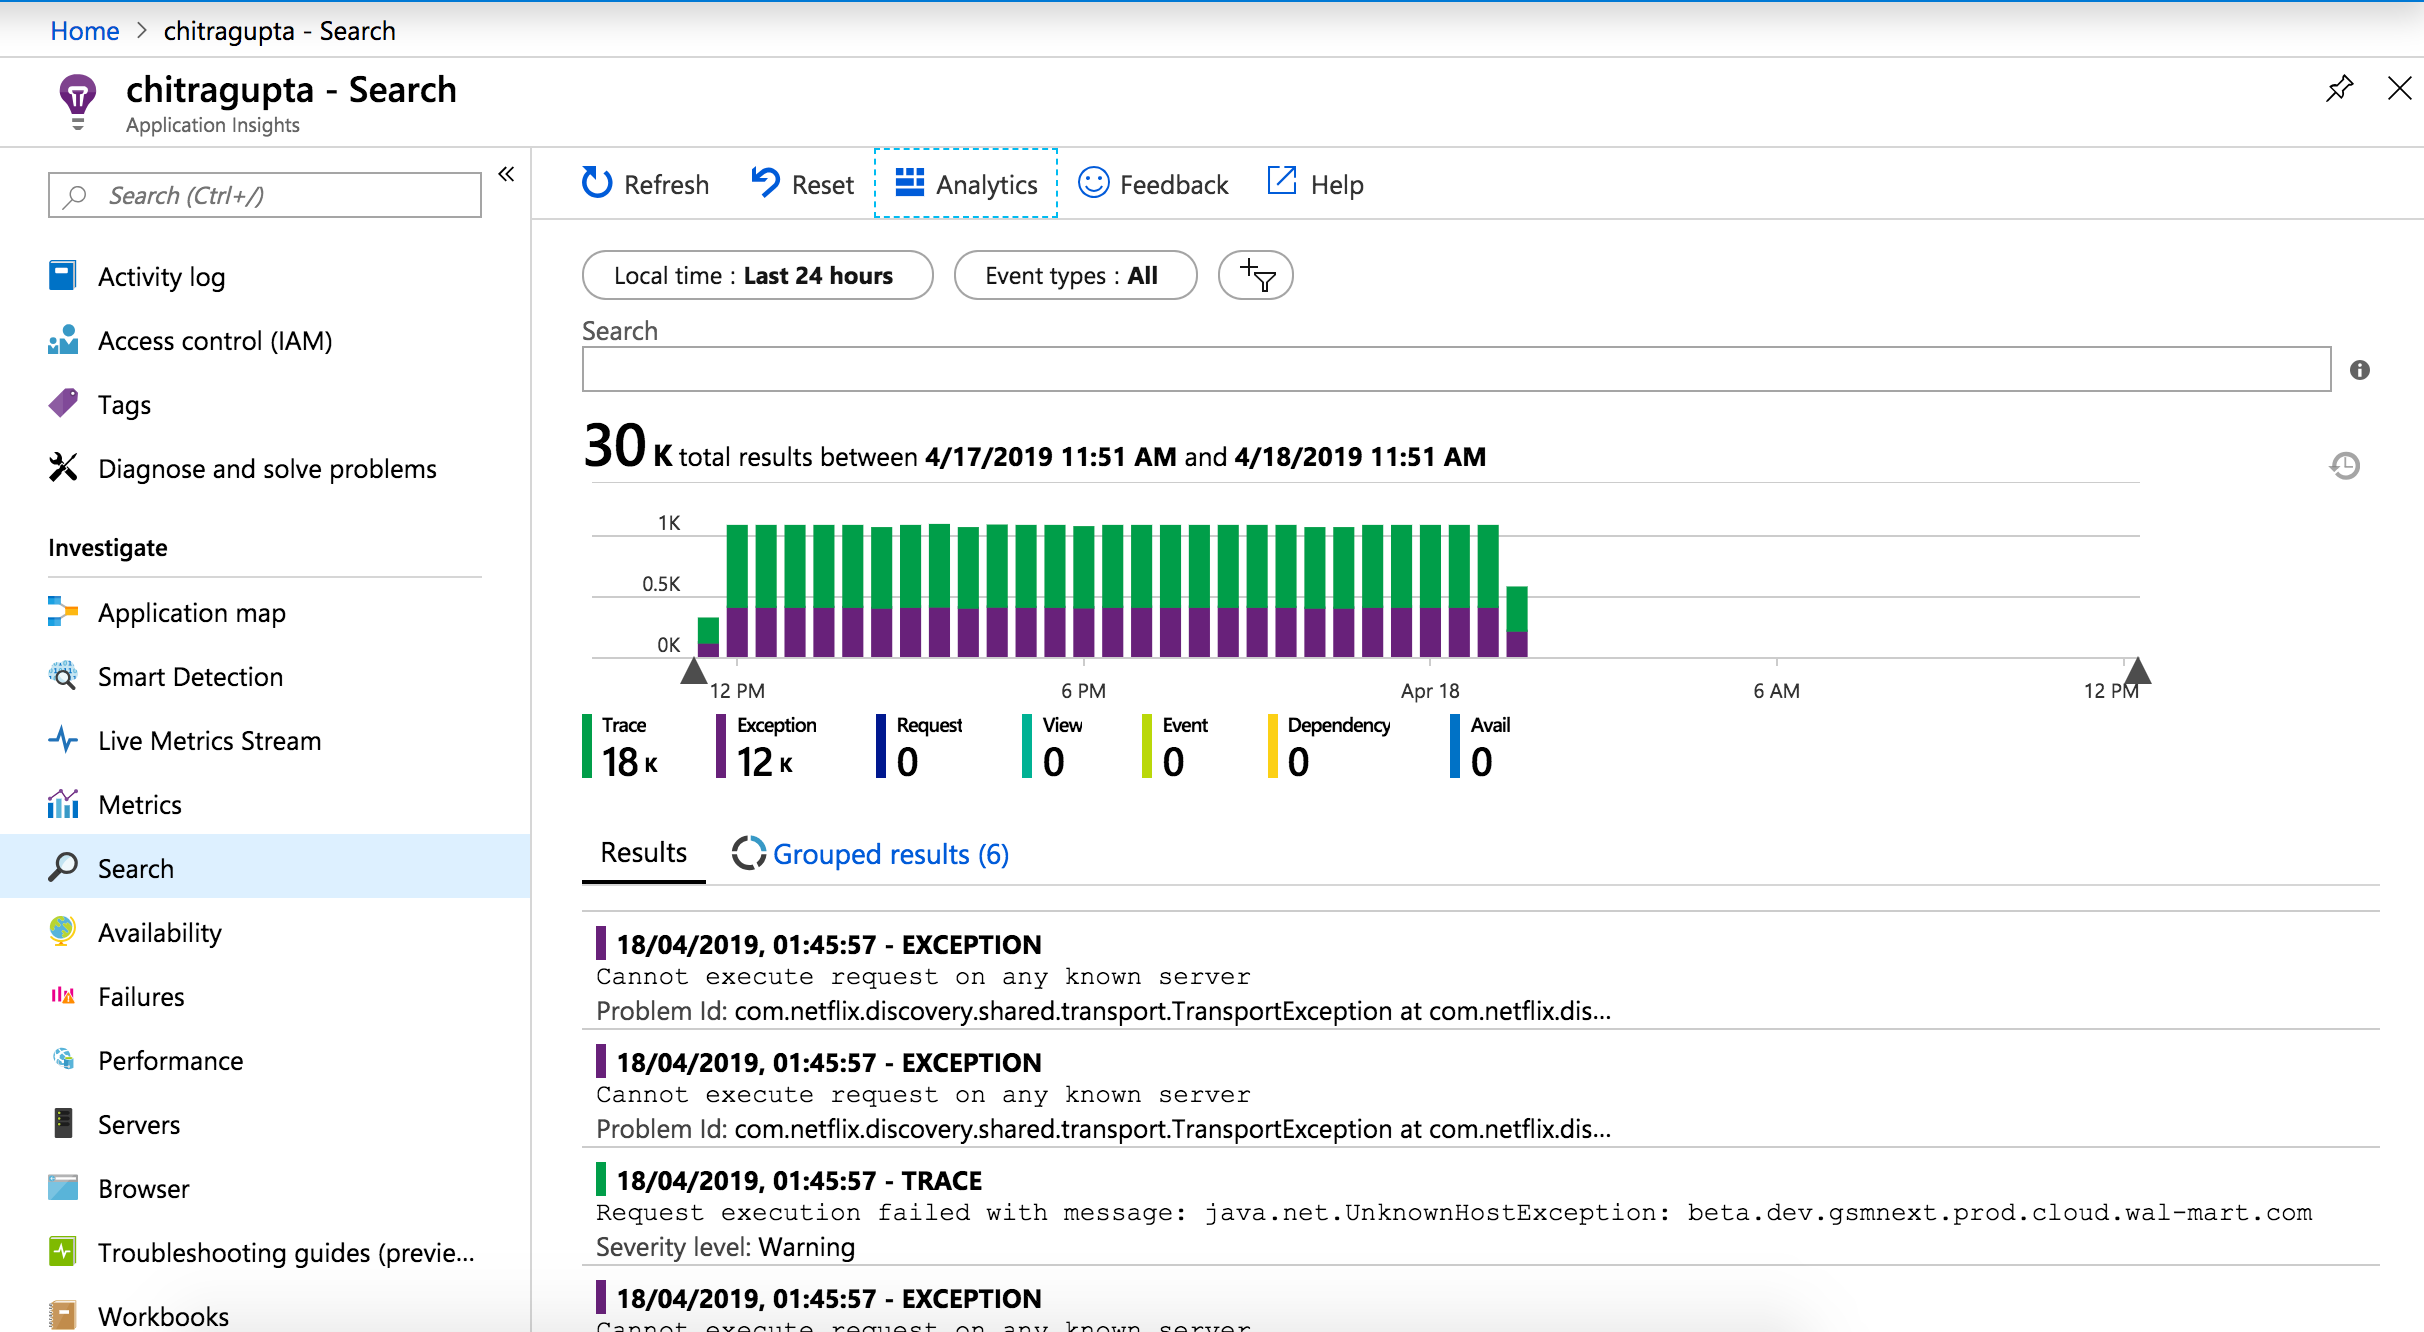Toggle the Dependency 0 event type filter
This screenshot has height=1332, width=2424.
1329,746
